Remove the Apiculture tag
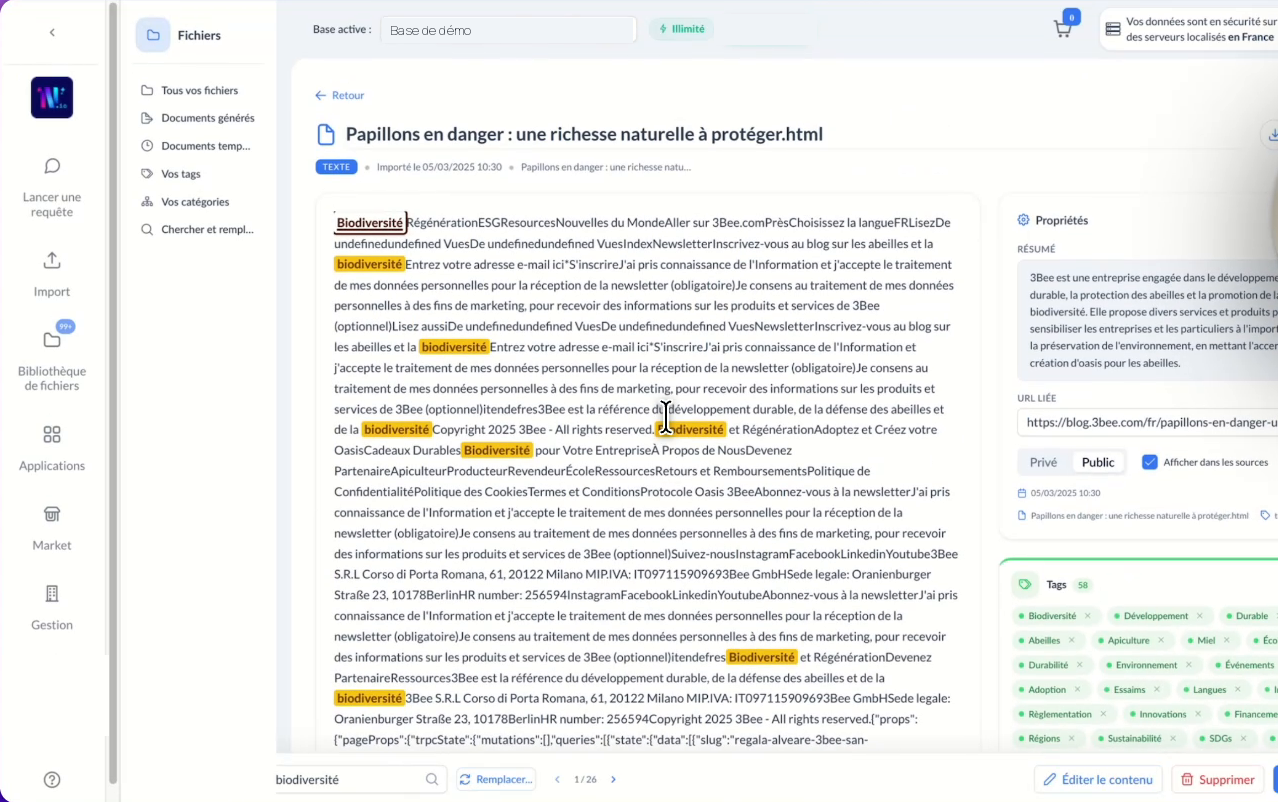The image size is (1278, 802). pyautogui.click(x=1161, y=641)
